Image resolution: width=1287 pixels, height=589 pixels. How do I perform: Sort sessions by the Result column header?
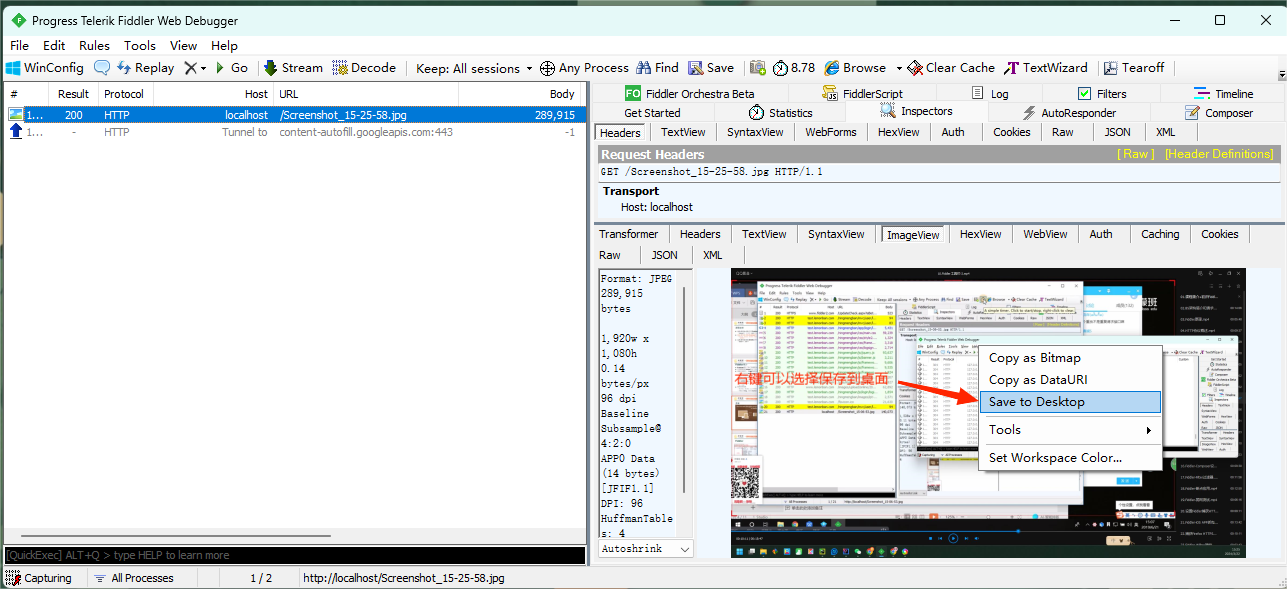(73, 94)
